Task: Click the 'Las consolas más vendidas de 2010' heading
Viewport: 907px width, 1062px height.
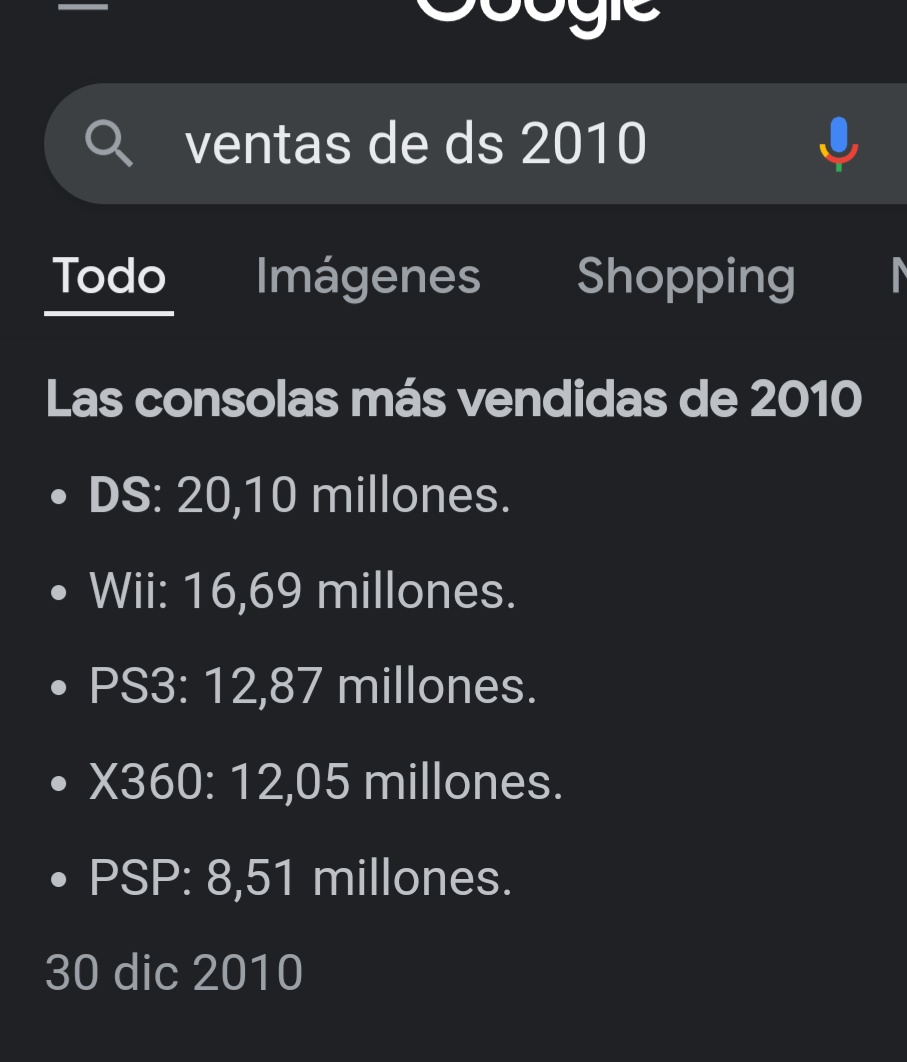Action: coord(453,399)
